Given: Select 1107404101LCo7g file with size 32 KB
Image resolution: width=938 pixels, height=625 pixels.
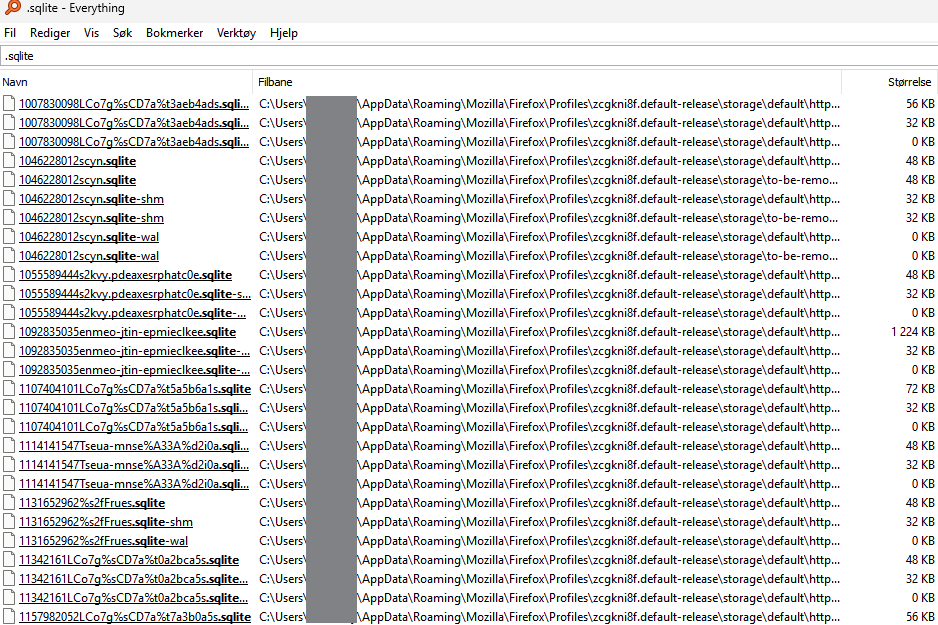Looking at the screenshot, I should point(133,408).
